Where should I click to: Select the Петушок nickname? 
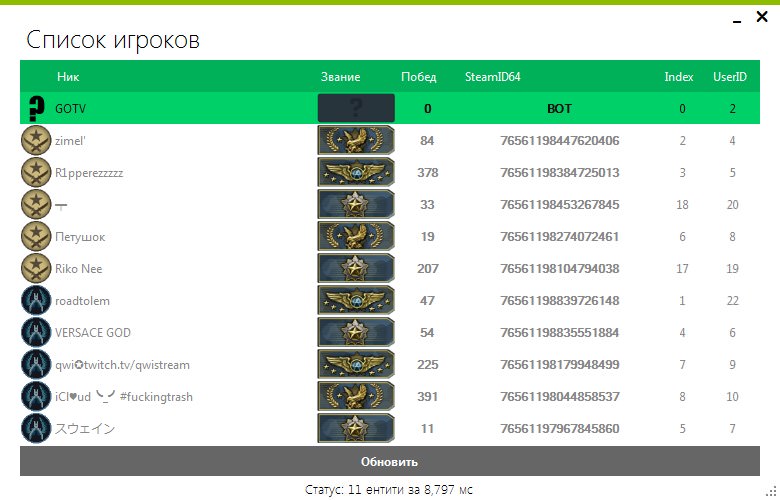(80, 237)
